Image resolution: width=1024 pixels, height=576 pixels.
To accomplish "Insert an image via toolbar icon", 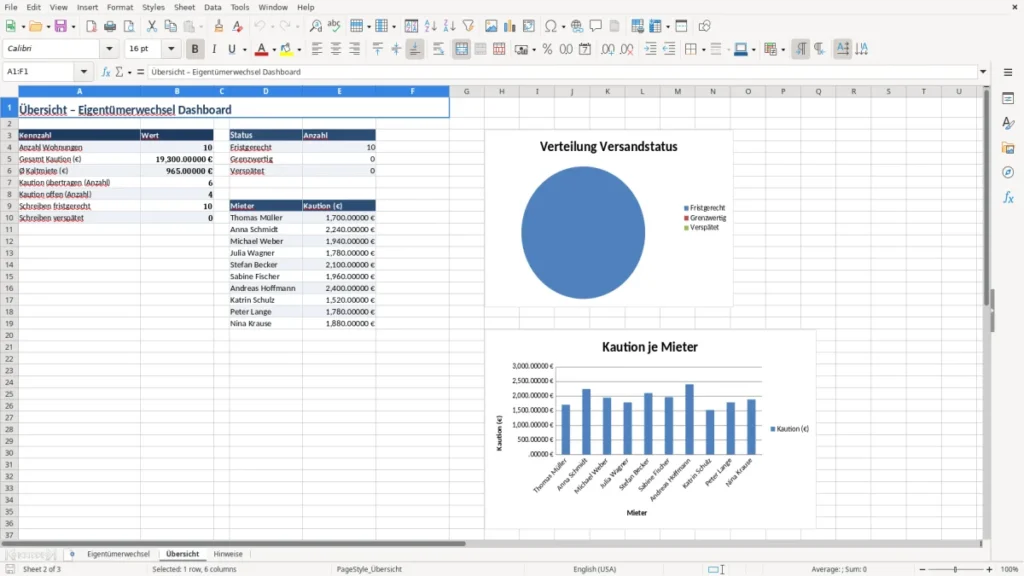I will click(x=491, y=26).
